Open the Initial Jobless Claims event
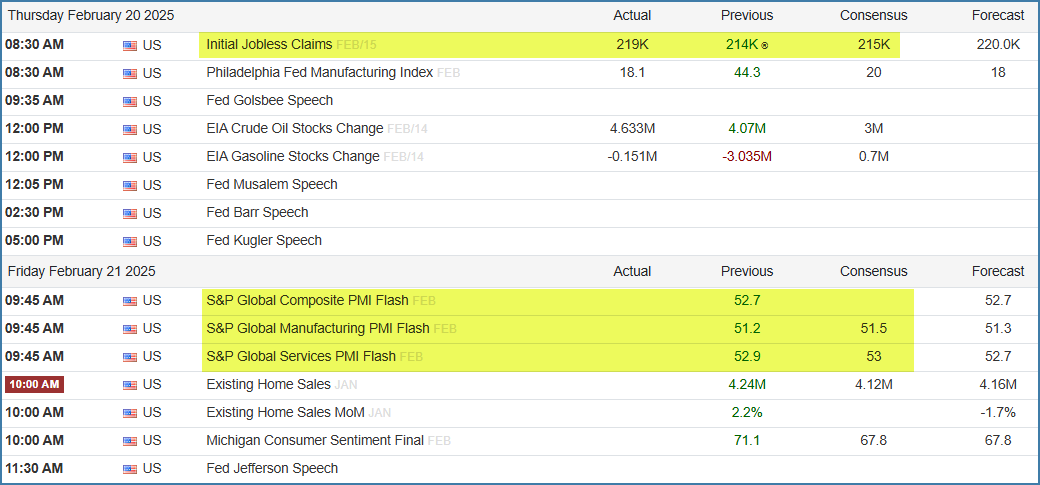The image size is (1040, 485). [269, 44]
